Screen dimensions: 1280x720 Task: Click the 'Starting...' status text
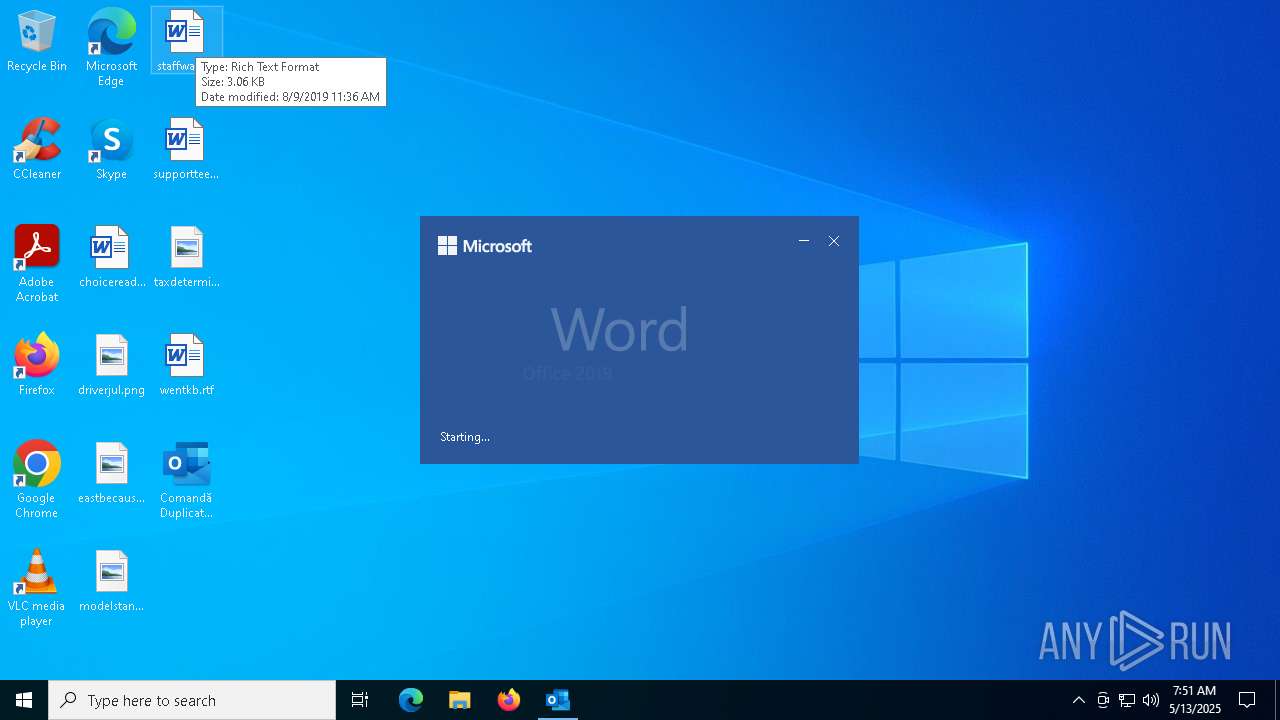point(465,437)
